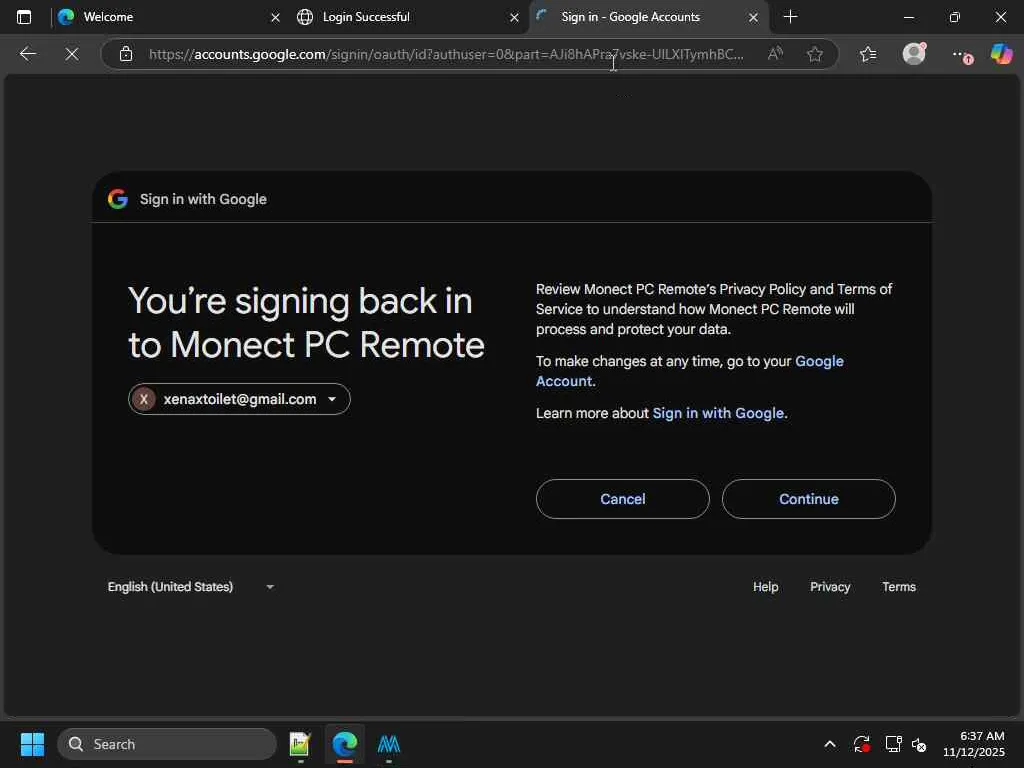Open the Sign in with Google link
The width and height of the screenshot is (1024, 768).
pos(718,413)
